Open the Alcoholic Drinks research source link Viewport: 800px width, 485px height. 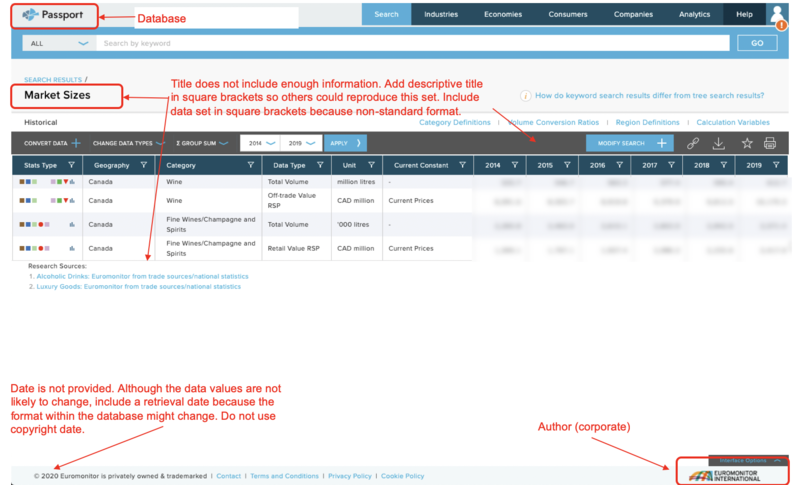coord(142,276)
